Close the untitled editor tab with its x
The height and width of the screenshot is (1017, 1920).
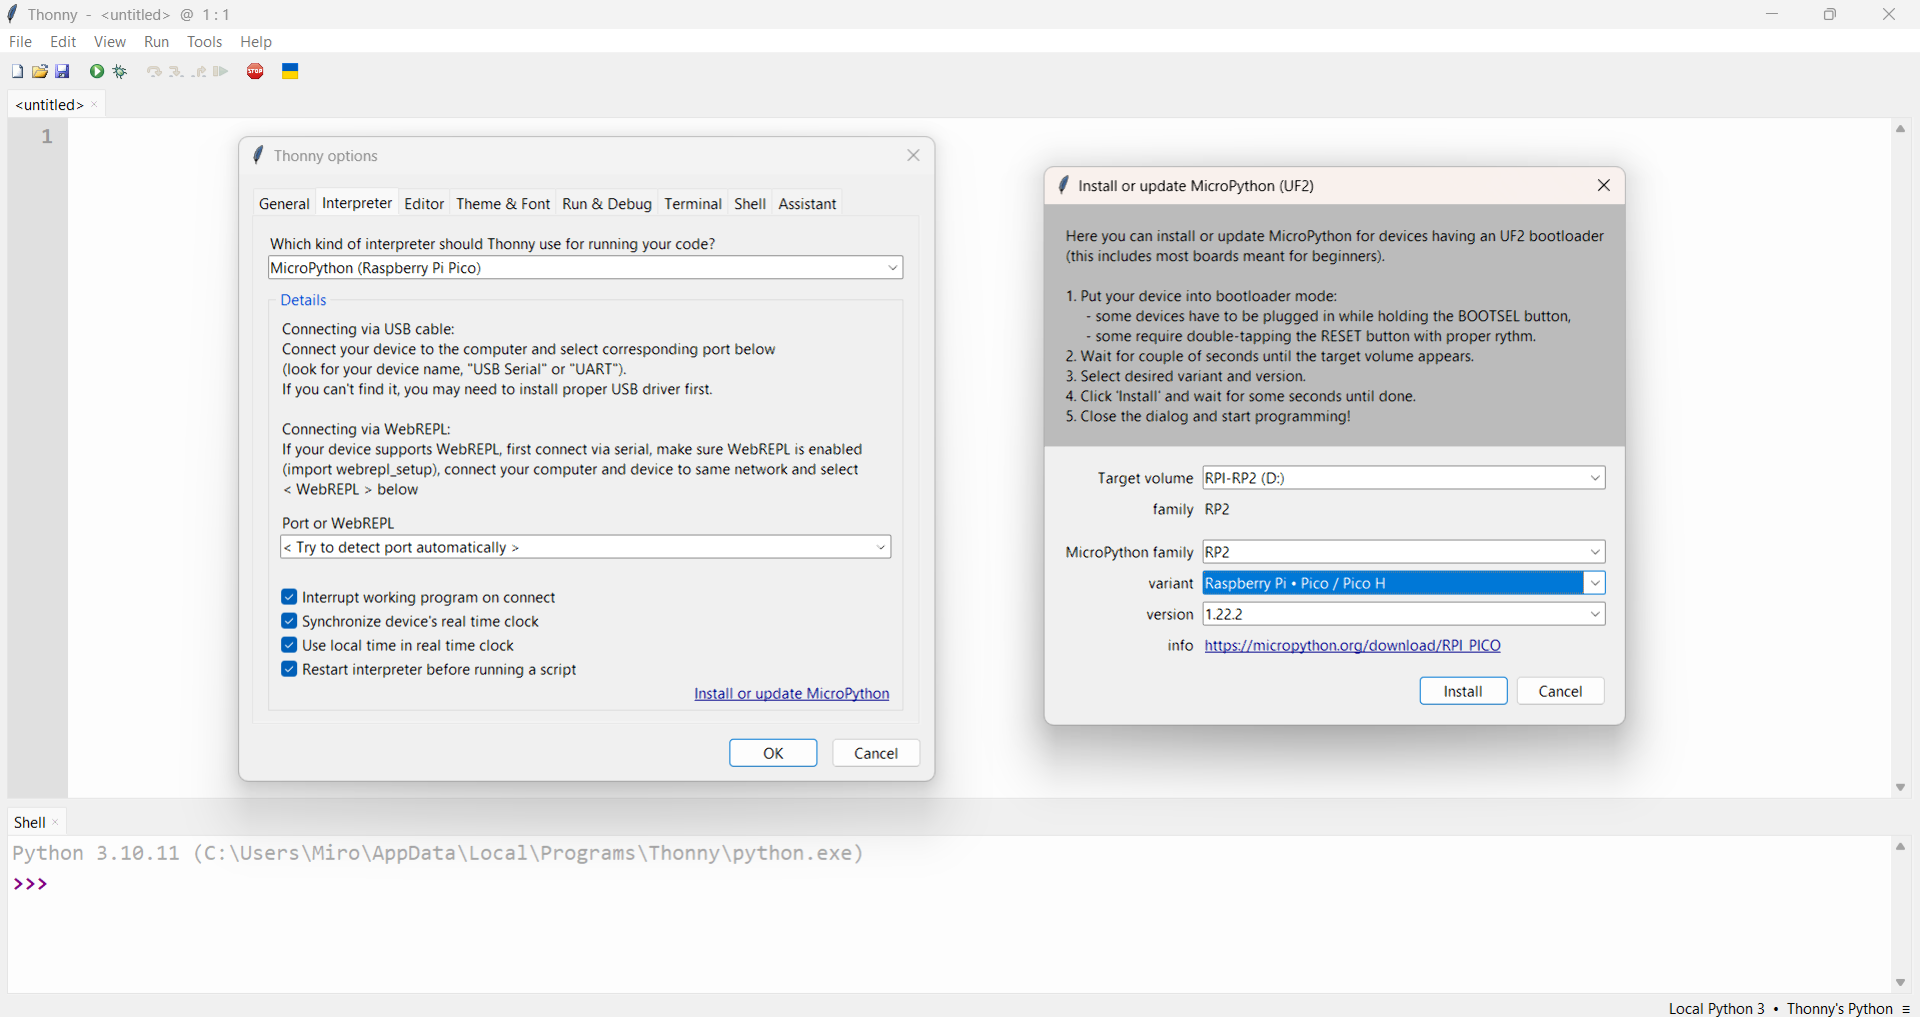pos(95,105)
